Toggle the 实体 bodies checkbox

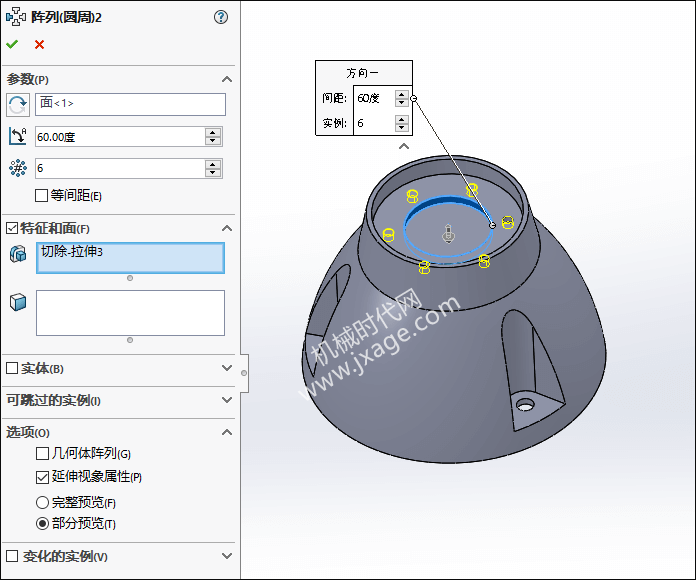(x=12, y=368)
